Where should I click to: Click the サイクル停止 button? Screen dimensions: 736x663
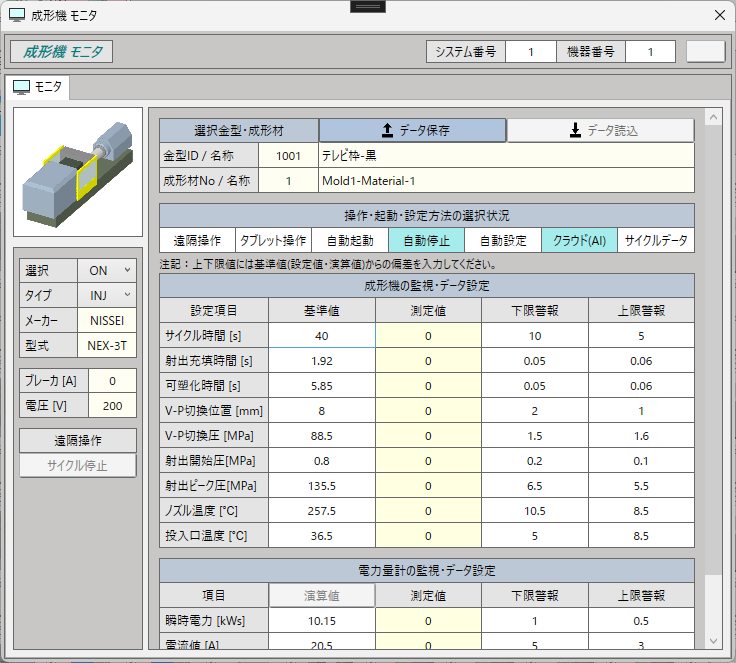click(x=78, y=465)
